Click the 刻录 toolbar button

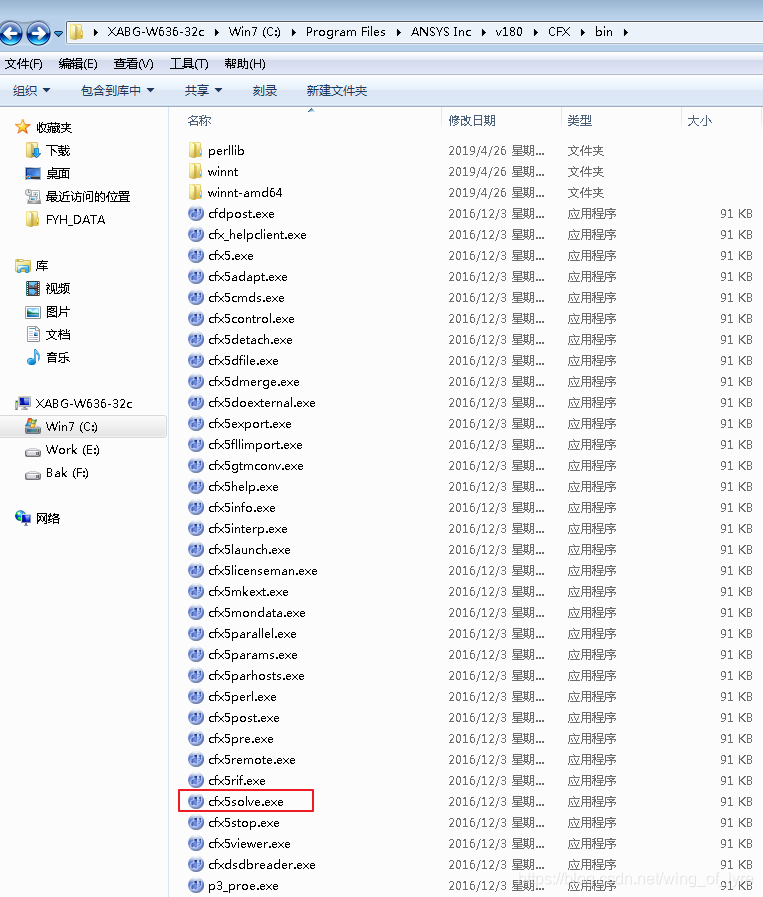[265, 90]
